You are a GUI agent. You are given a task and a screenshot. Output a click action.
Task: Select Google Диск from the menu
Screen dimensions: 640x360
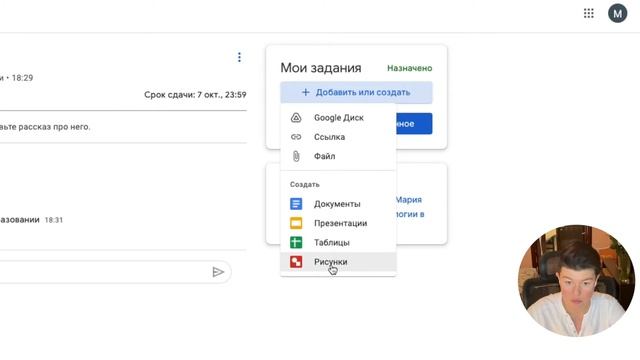[338, 118]
